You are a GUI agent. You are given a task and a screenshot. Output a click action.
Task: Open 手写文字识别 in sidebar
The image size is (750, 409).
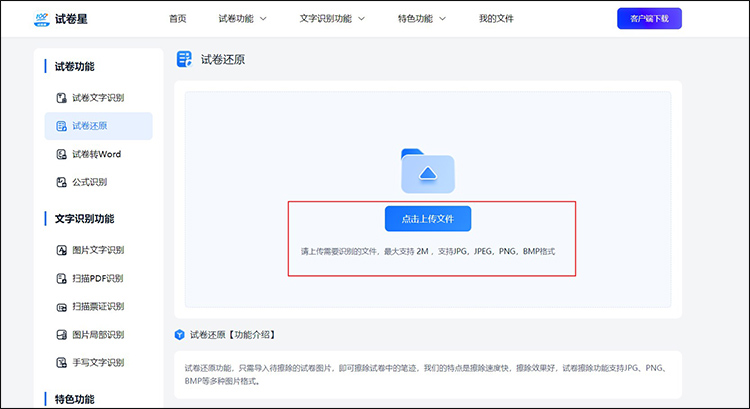click(x=99, y=362)
